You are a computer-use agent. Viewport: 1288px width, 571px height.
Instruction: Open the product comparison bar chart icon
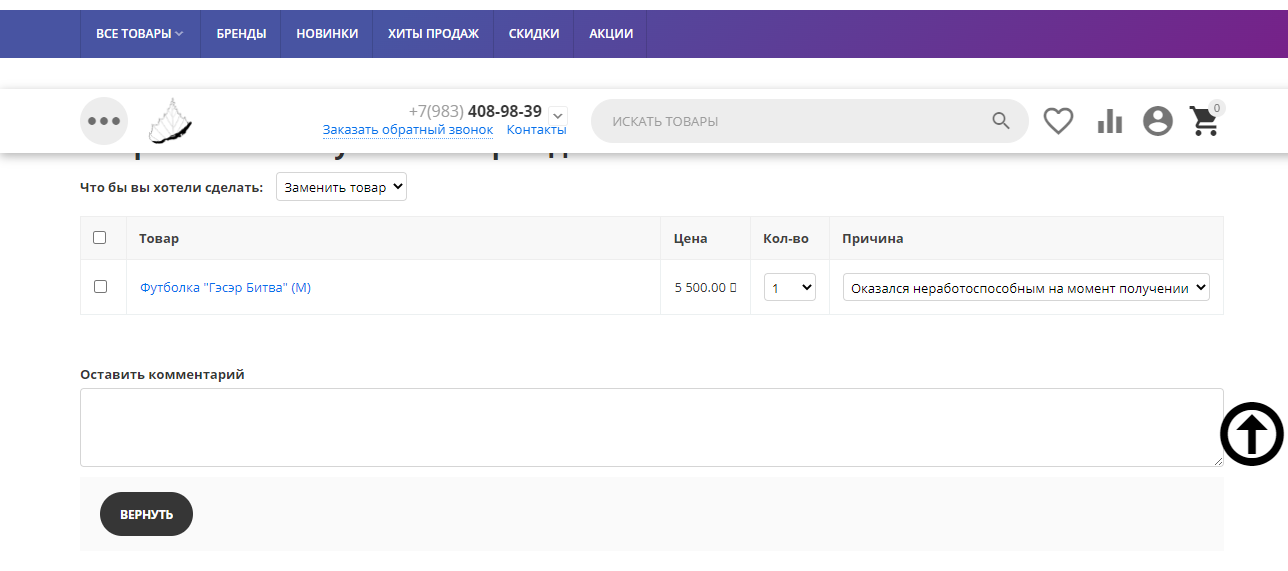pyautogui.click(x=1109, y=121)
